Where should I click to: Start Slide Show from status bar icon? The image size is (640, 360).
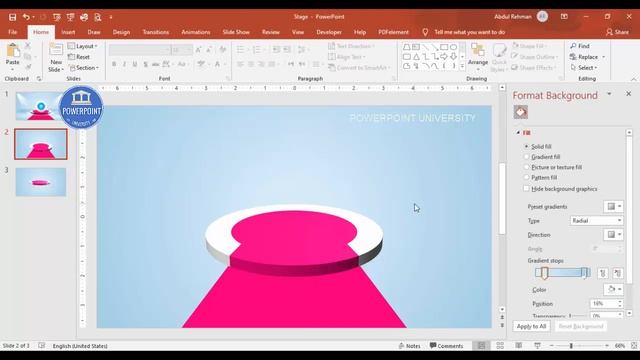pyautogui.click(x=537, y=346)
